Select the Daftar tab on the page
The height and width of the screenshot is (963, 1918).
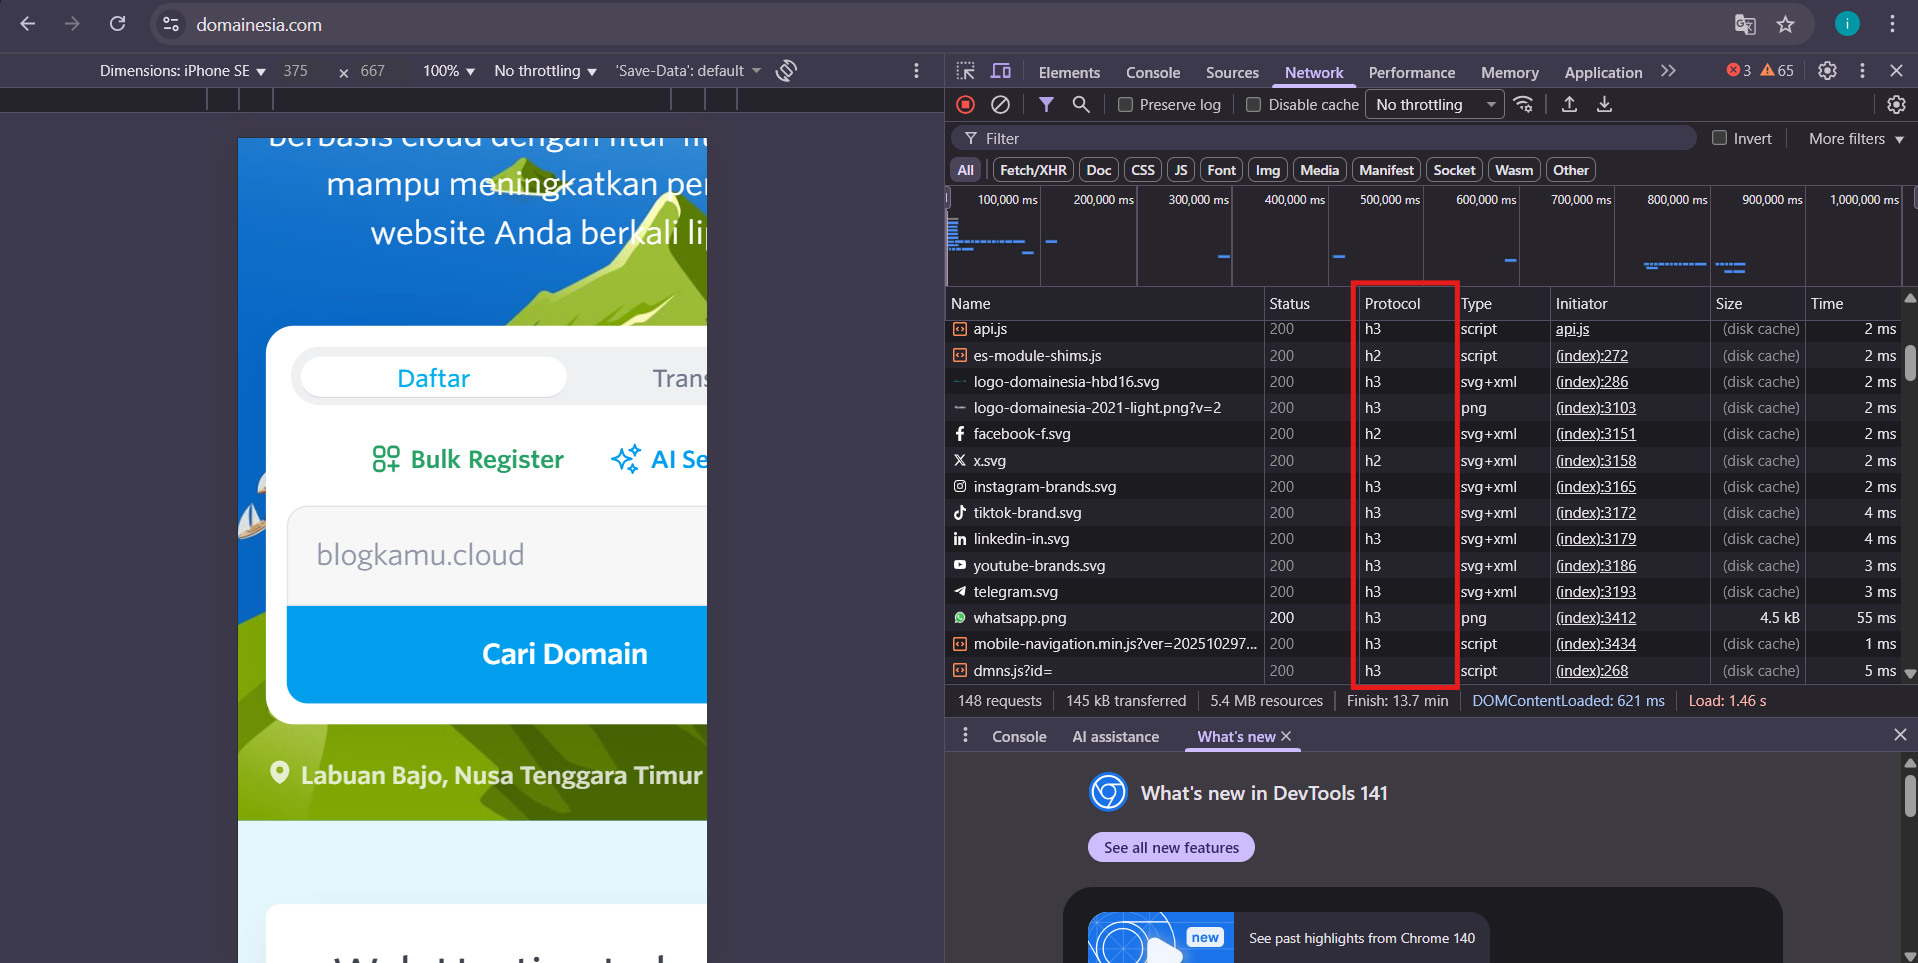click(433, 378)
